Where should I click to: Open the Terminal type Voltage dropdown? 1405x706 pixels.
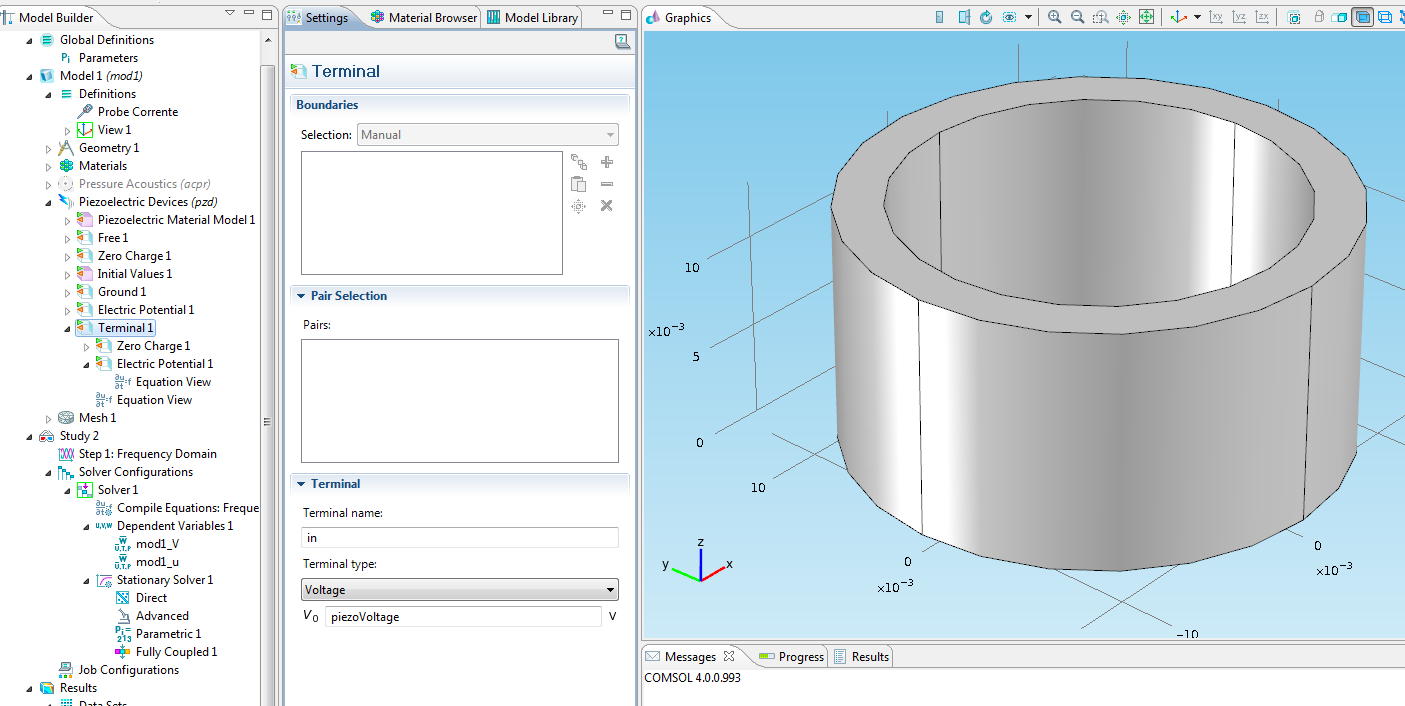(x=459, y=590)
